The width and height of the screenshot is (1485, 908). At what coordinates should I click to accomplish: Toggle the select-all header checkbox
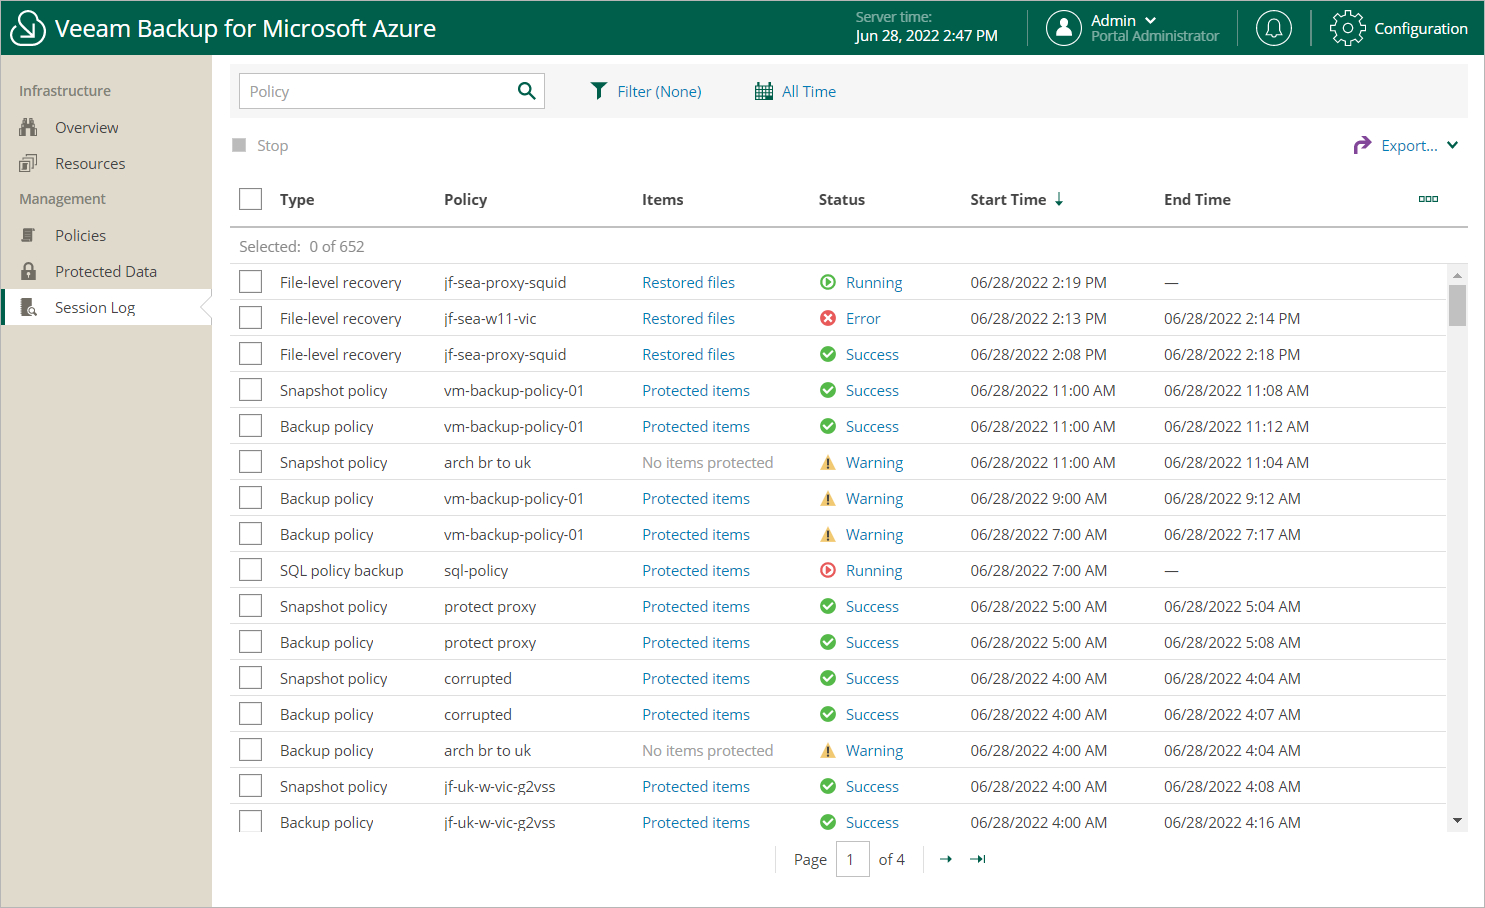pyautogui.click(x=250, y=199)
